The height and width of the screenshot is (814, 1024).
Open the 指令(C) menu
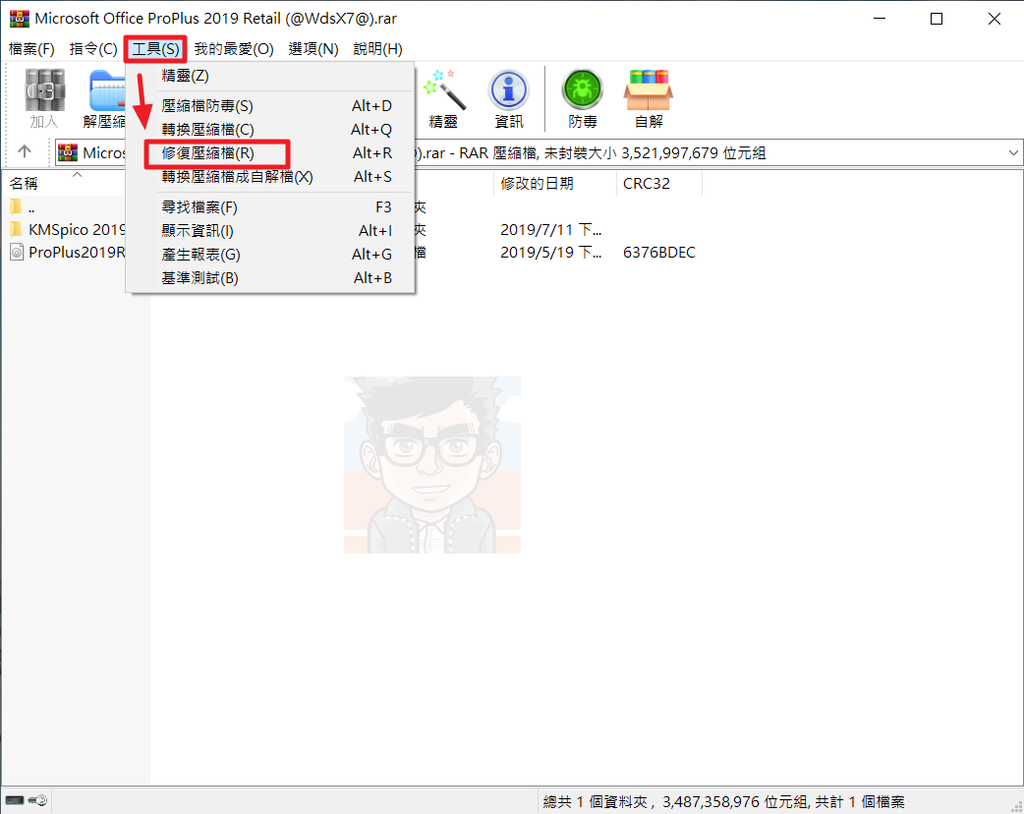point(93,49)
